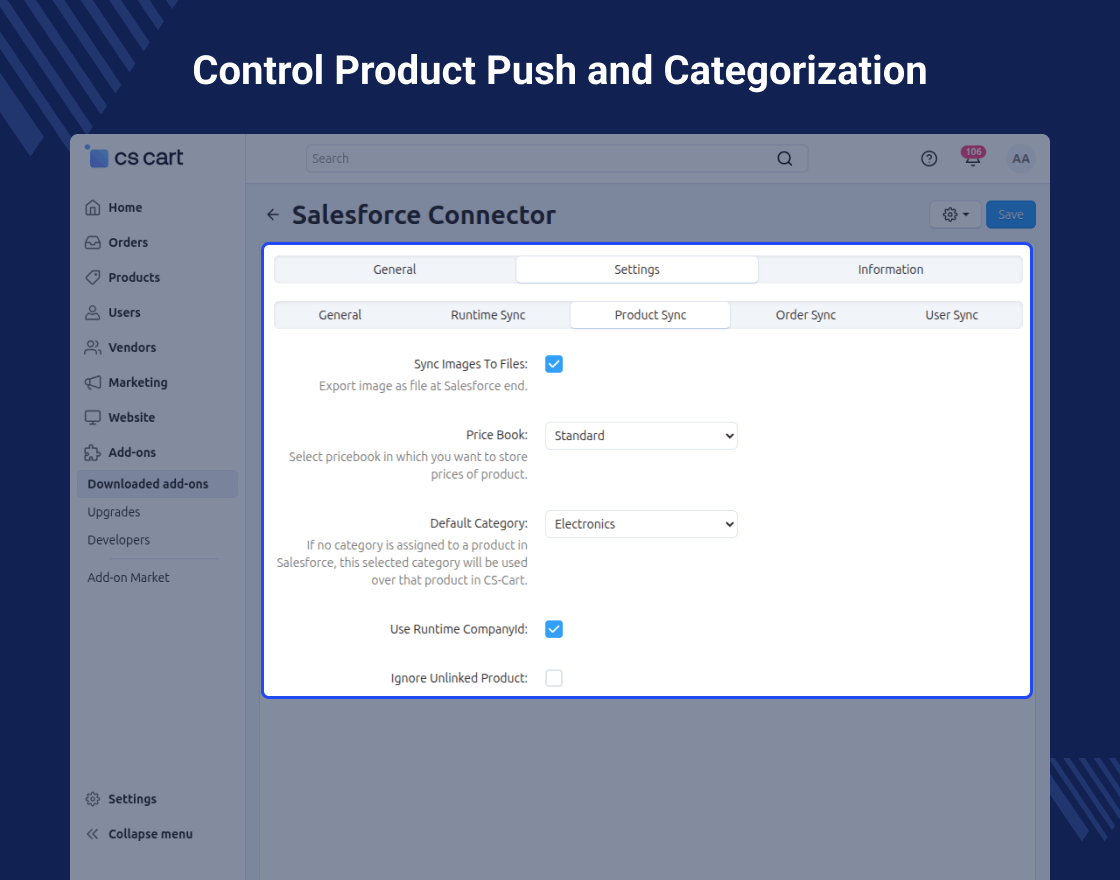Go back using the arrow beside Salesforce Connector
This screenshot has height=880, width=1120.
(x=273, y=214)
